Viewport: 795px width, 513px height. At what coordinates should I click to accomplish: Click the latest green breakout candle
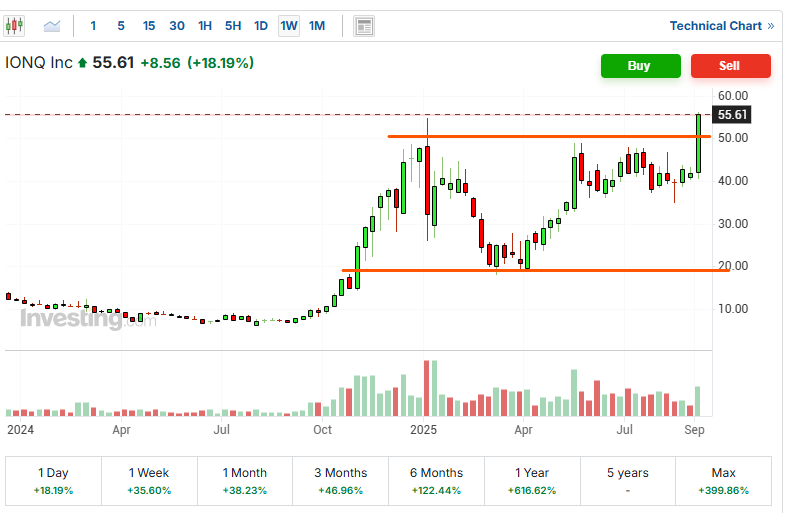(699, 143)
